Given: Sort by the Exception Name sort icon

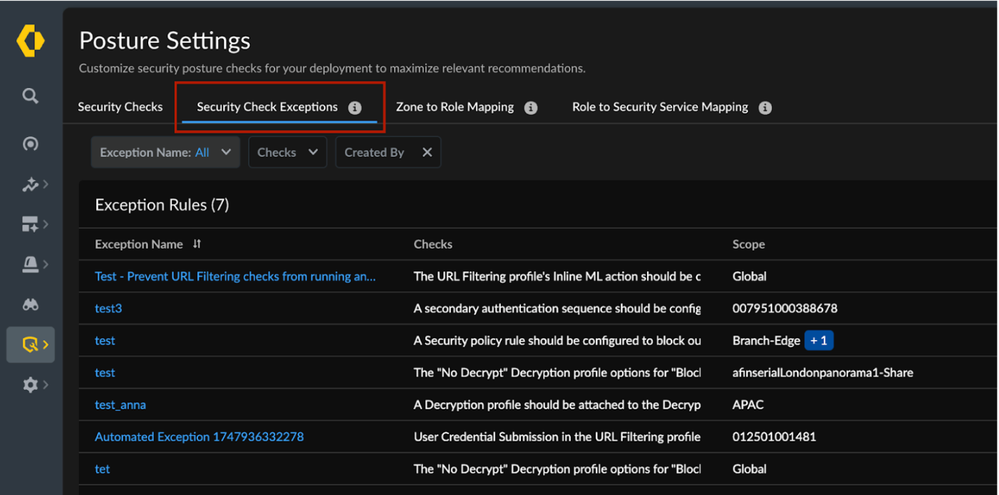Looking at the screenshot, I should 197,244.
